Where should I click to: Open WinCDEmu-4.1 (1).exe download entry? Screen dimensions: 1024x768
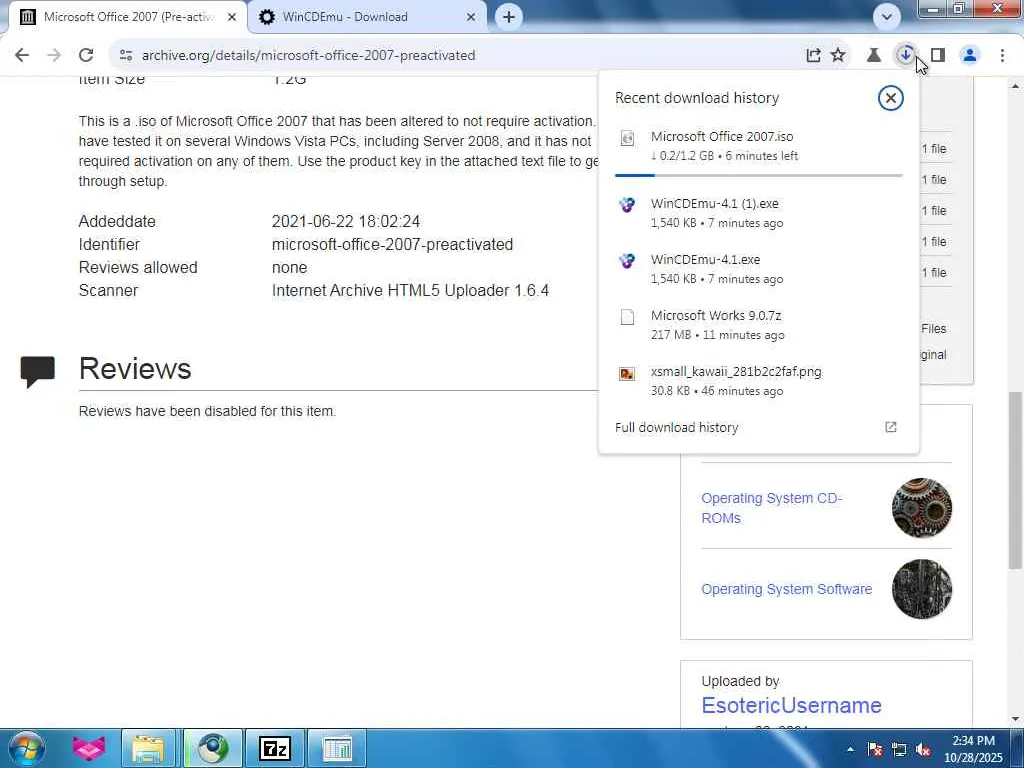pos(758,213)
